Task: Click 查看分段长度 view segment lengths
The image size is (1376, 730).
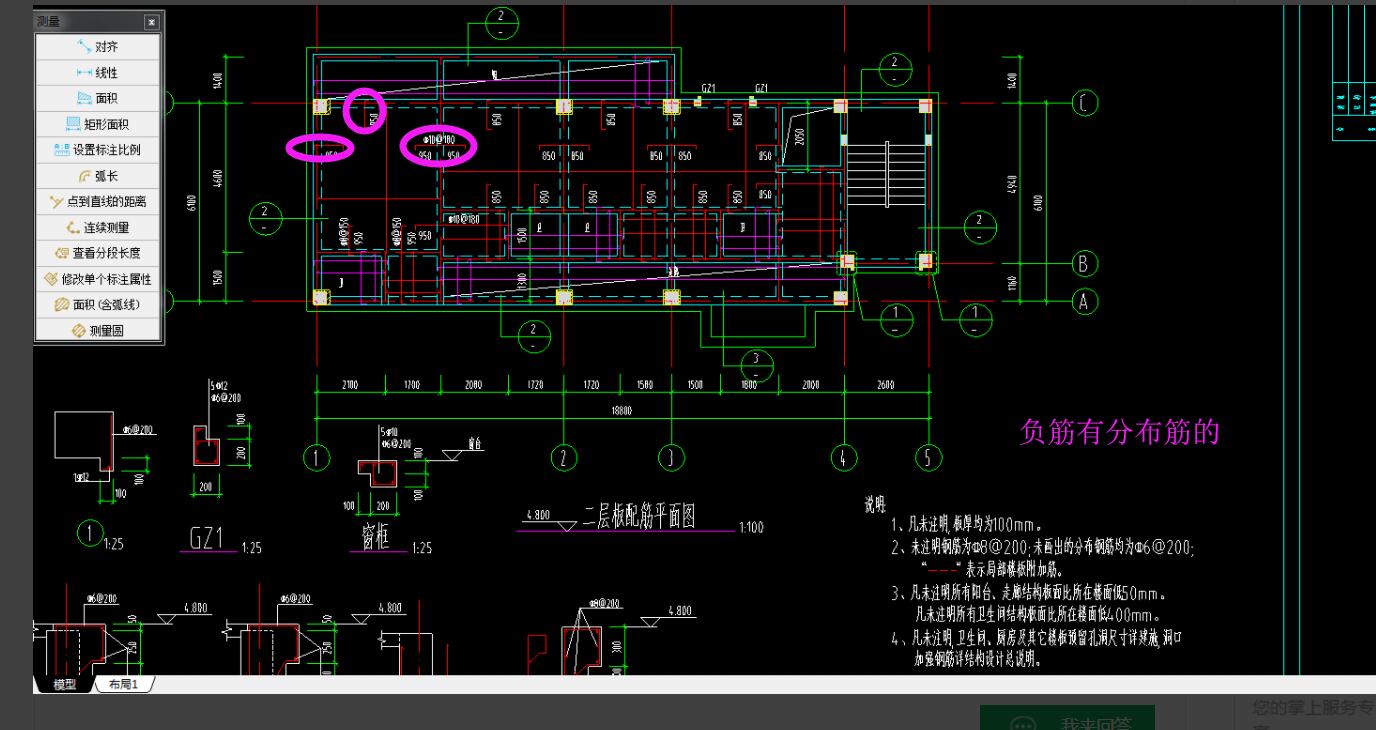Action: [x=99, y=254]
